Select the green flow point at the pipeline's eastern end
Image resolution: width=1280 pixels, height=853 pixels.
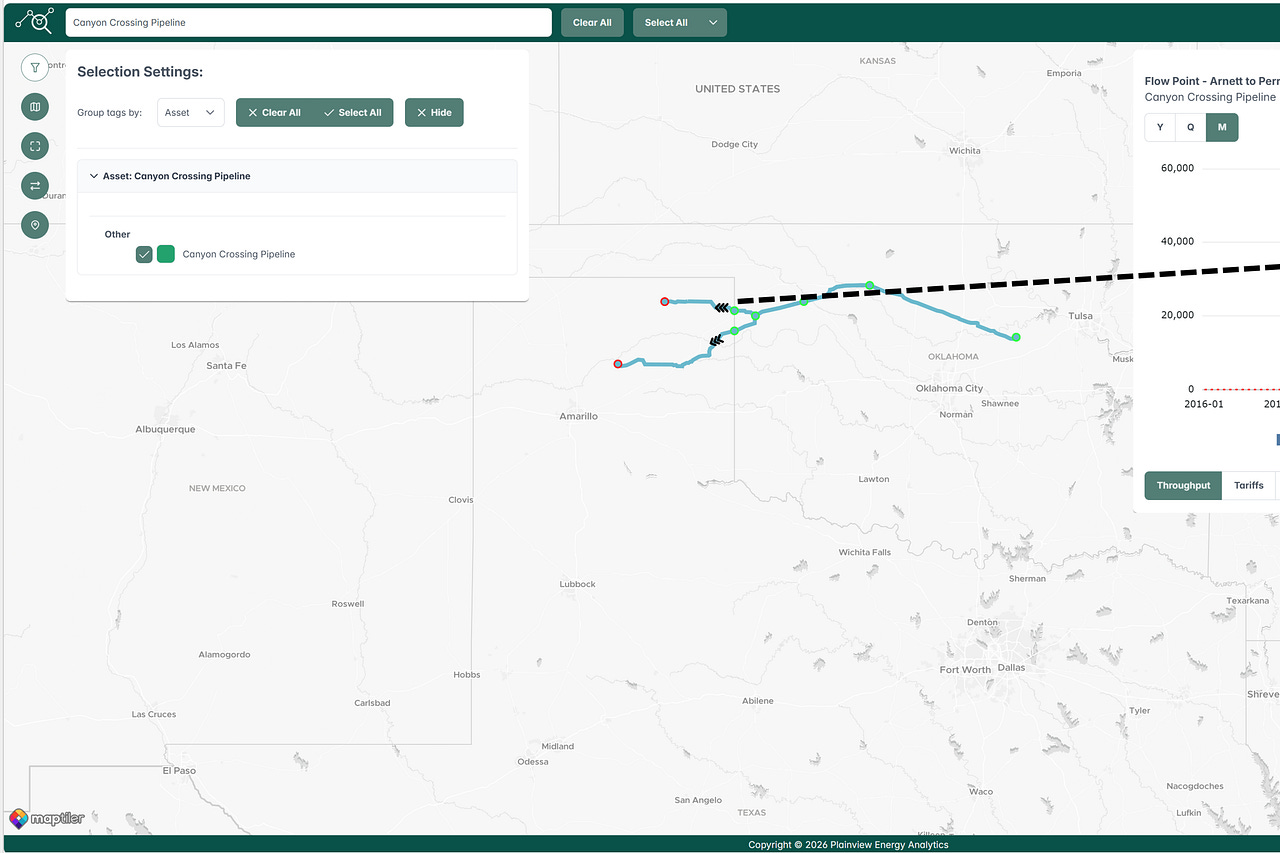[x=1015, y=337]
